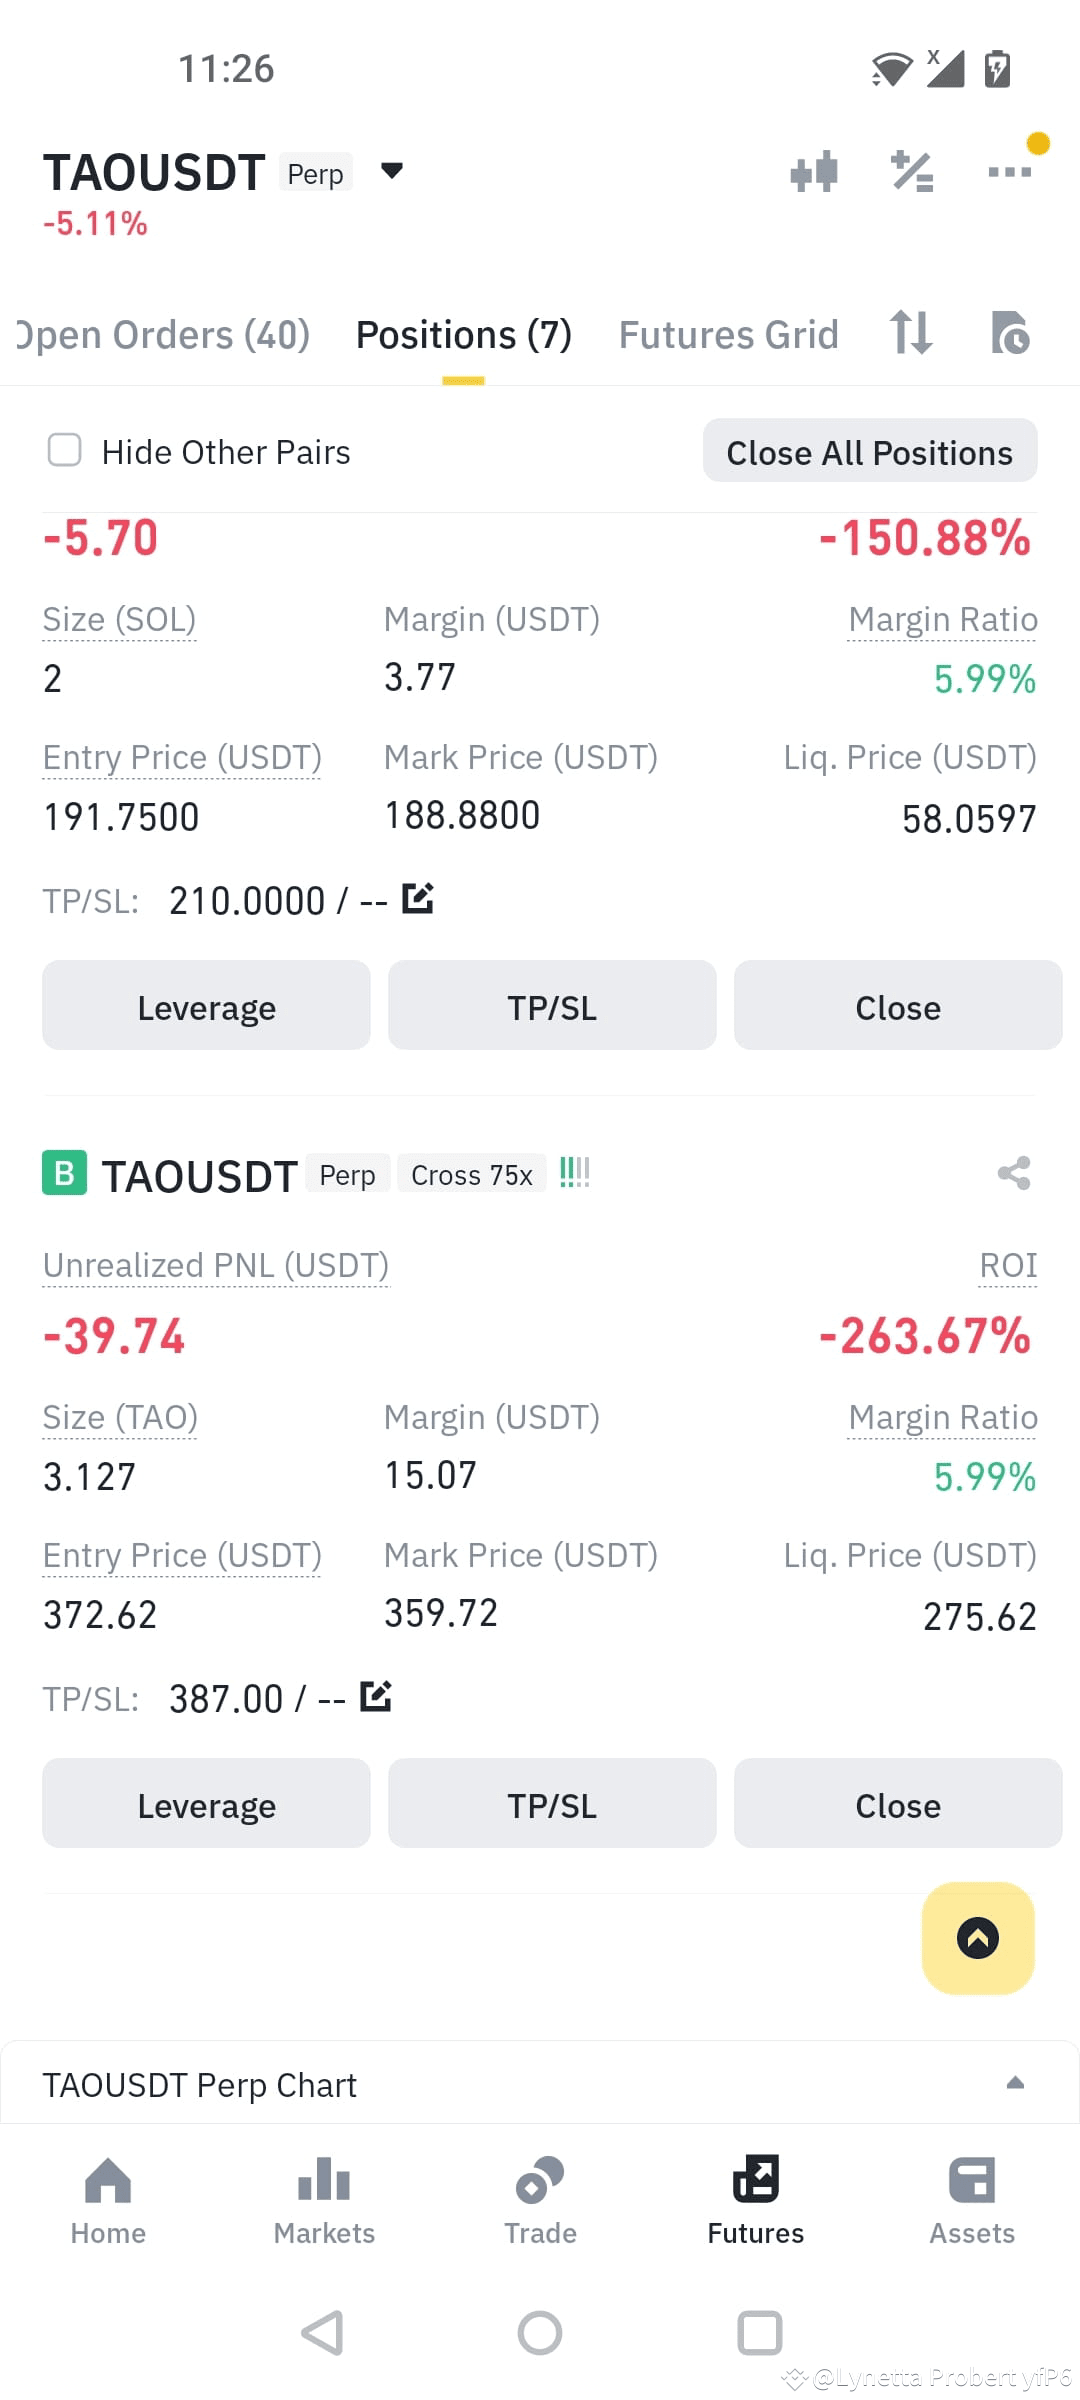Screen dimensions: 1080x2400
Task: Adjust Leverage for the SOL position
Action: click(x=206, y=1006)
